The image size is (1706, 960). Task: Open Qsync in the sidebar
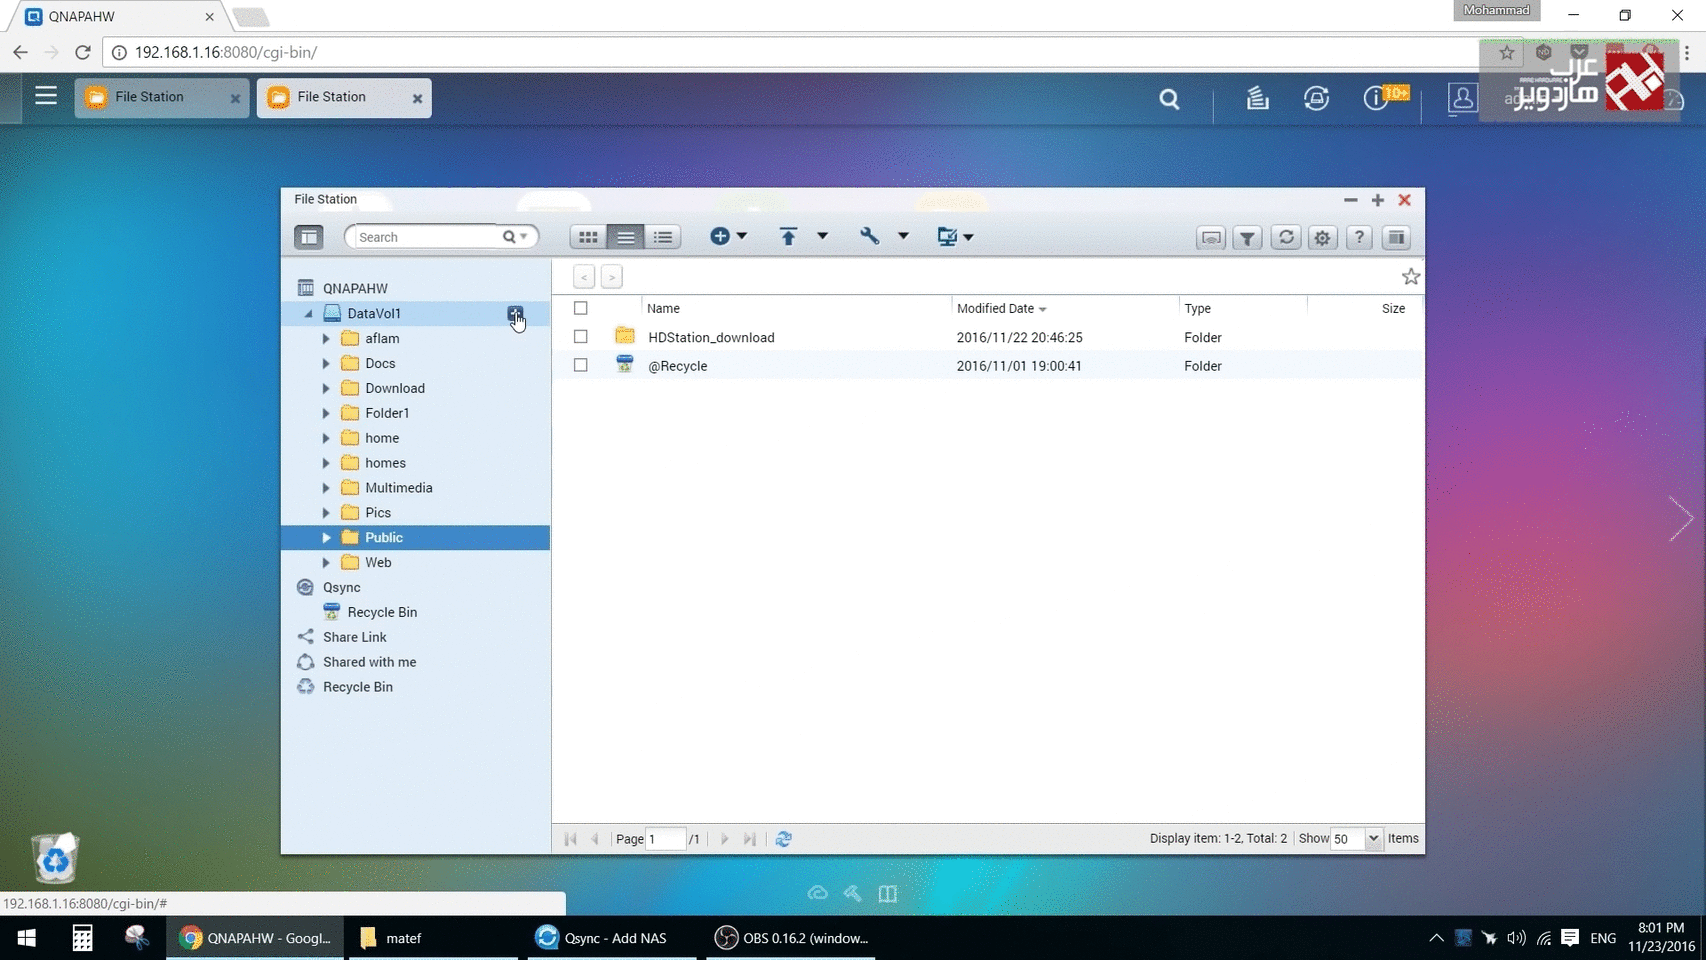(342, 588)
